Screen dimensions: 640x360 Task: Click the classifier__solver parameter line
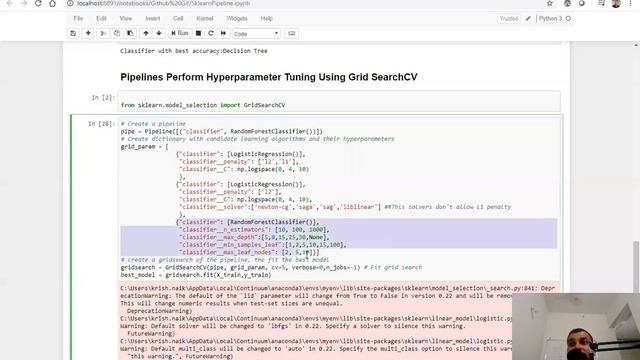tap(345, 207)
